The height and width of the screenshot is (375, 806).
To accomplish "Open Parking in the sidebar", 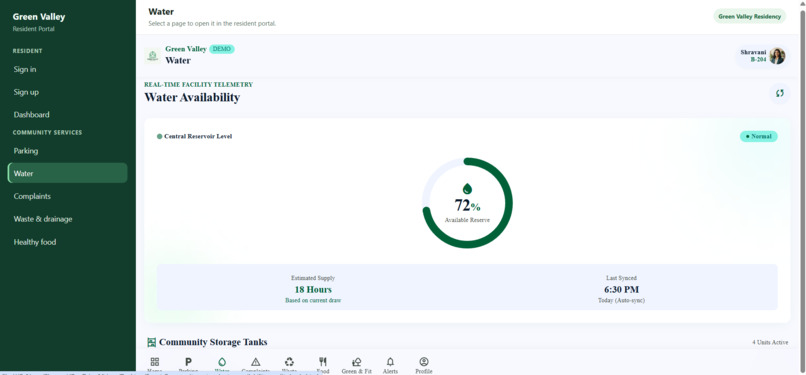I will coord(67,151).
